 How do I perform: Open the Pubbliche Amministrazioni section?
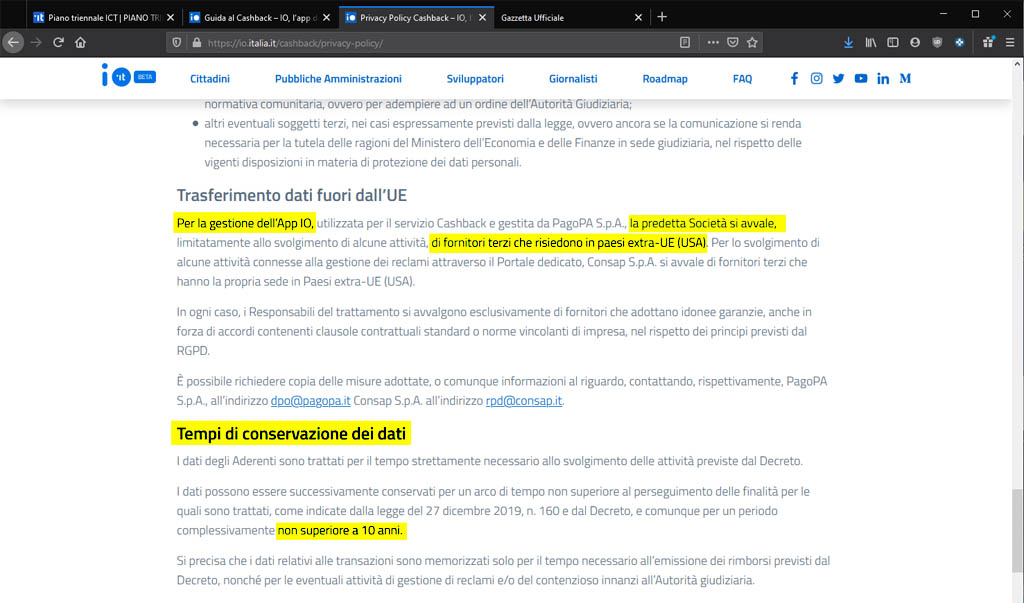pos(338,78)
